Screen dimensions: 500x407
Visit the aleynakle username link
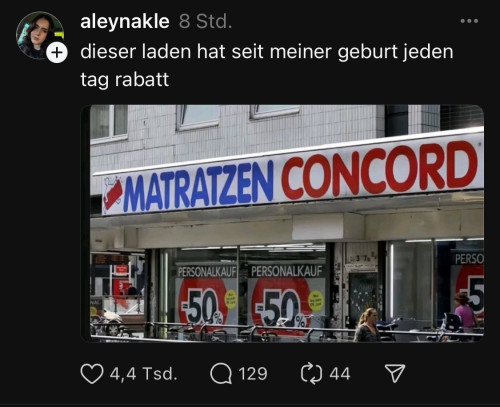[125, 22]
